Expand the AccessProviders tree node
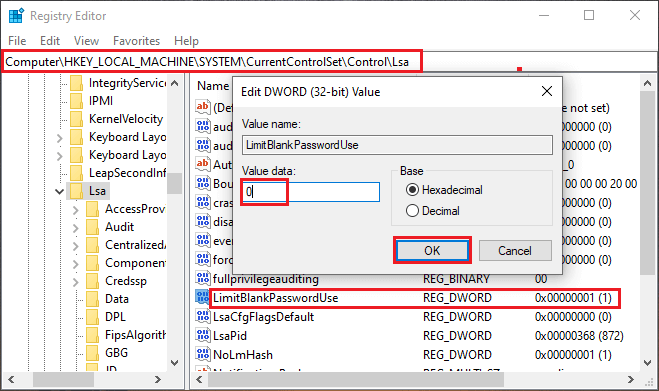 tap(76, 210)
